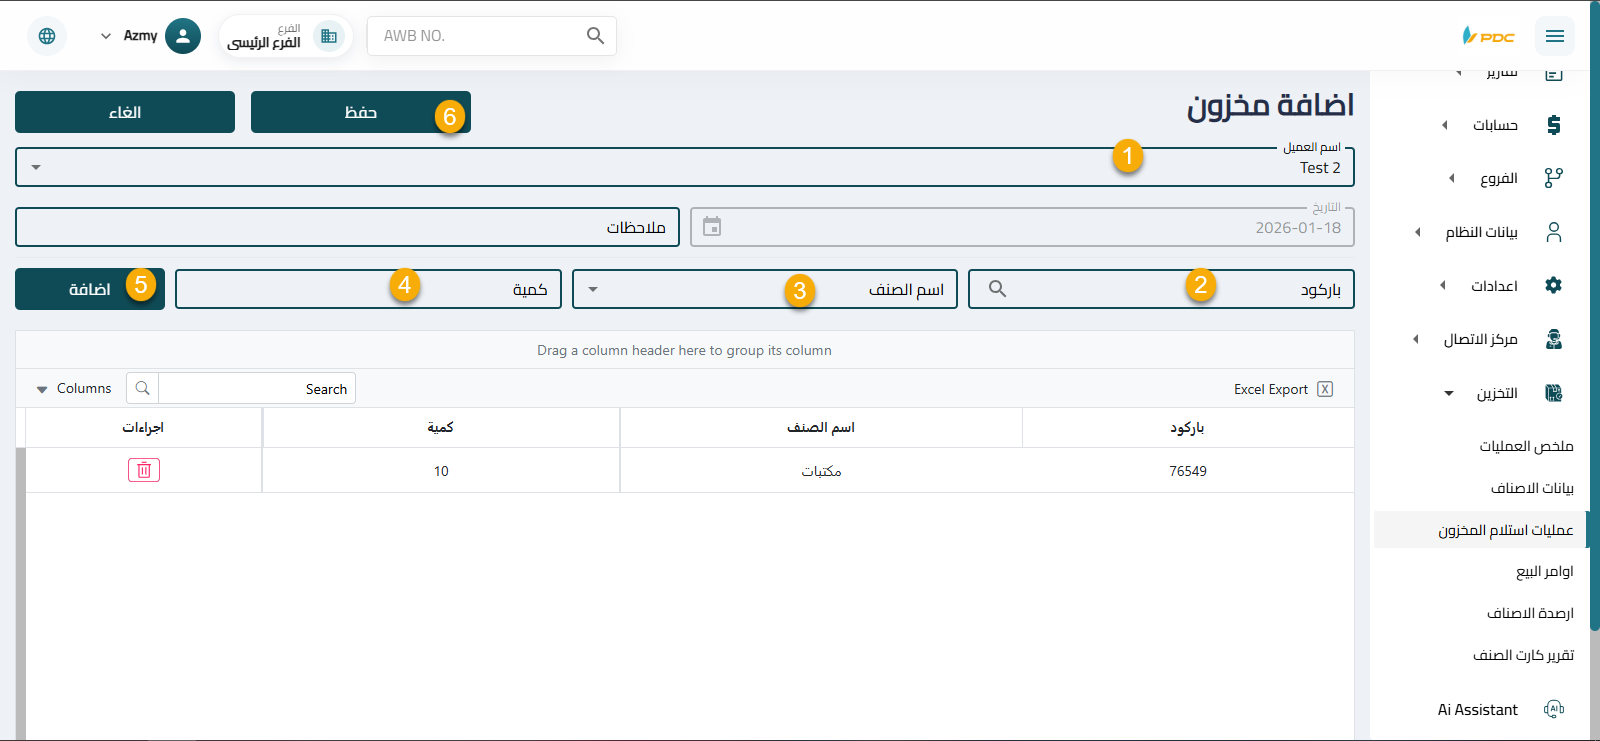Click the Excel export icon
This screenshot has width=1600, height=741.
point(1325,389)
